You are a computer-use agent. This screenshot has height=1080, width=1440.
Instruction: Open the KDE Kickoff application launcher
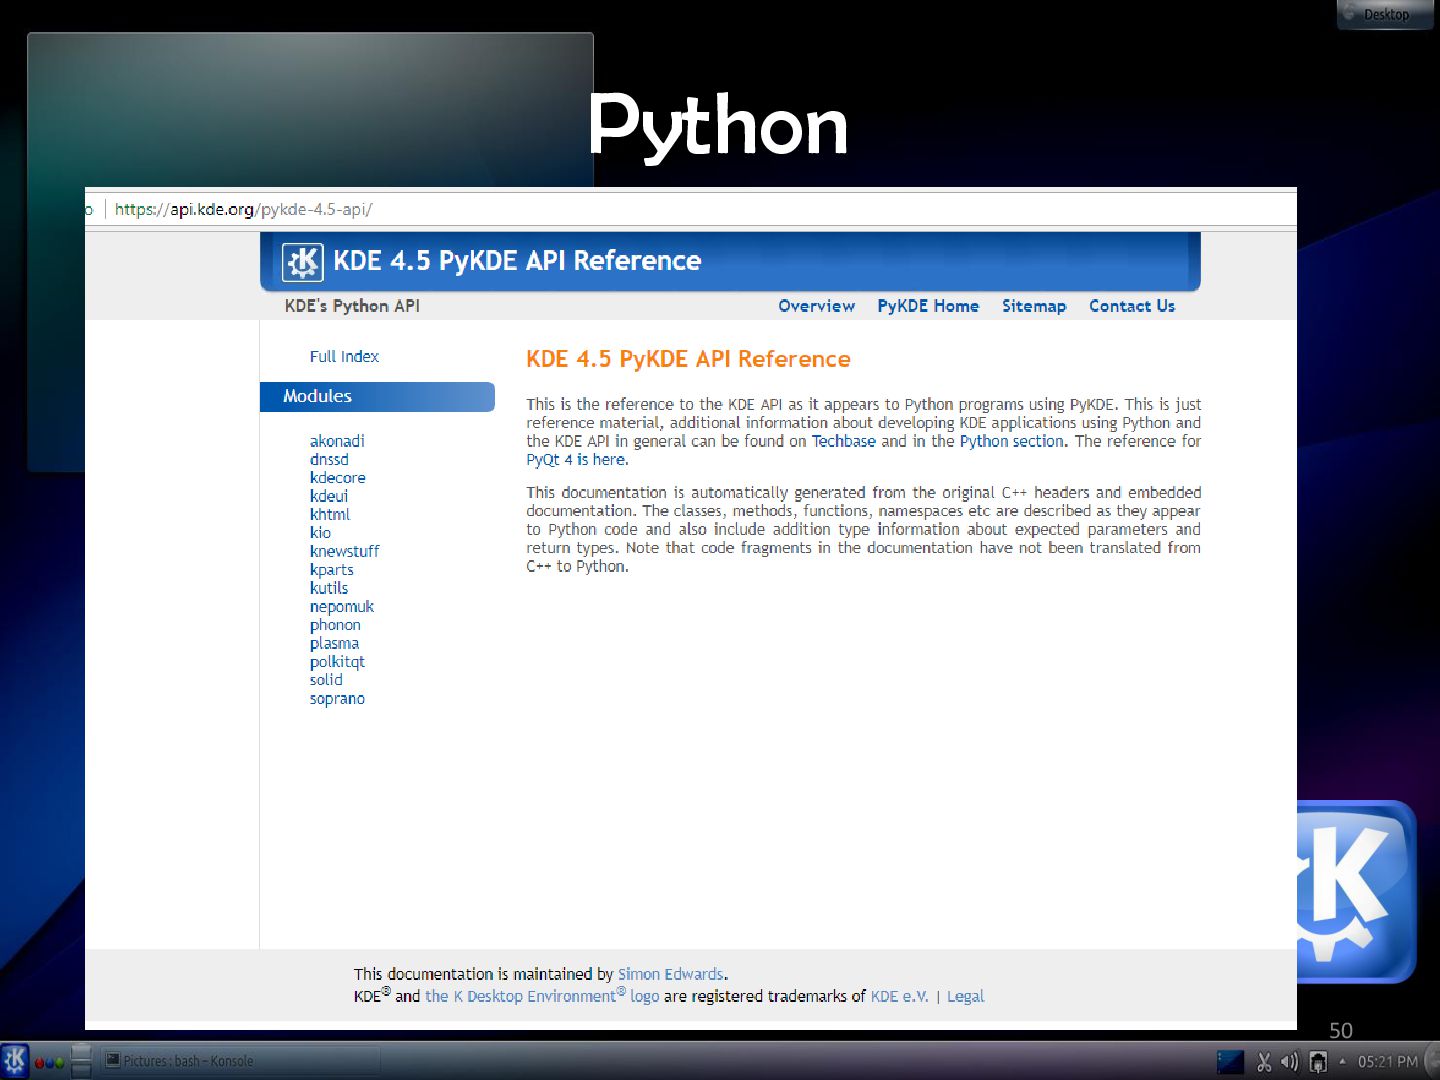click(x=15, y=1061)
